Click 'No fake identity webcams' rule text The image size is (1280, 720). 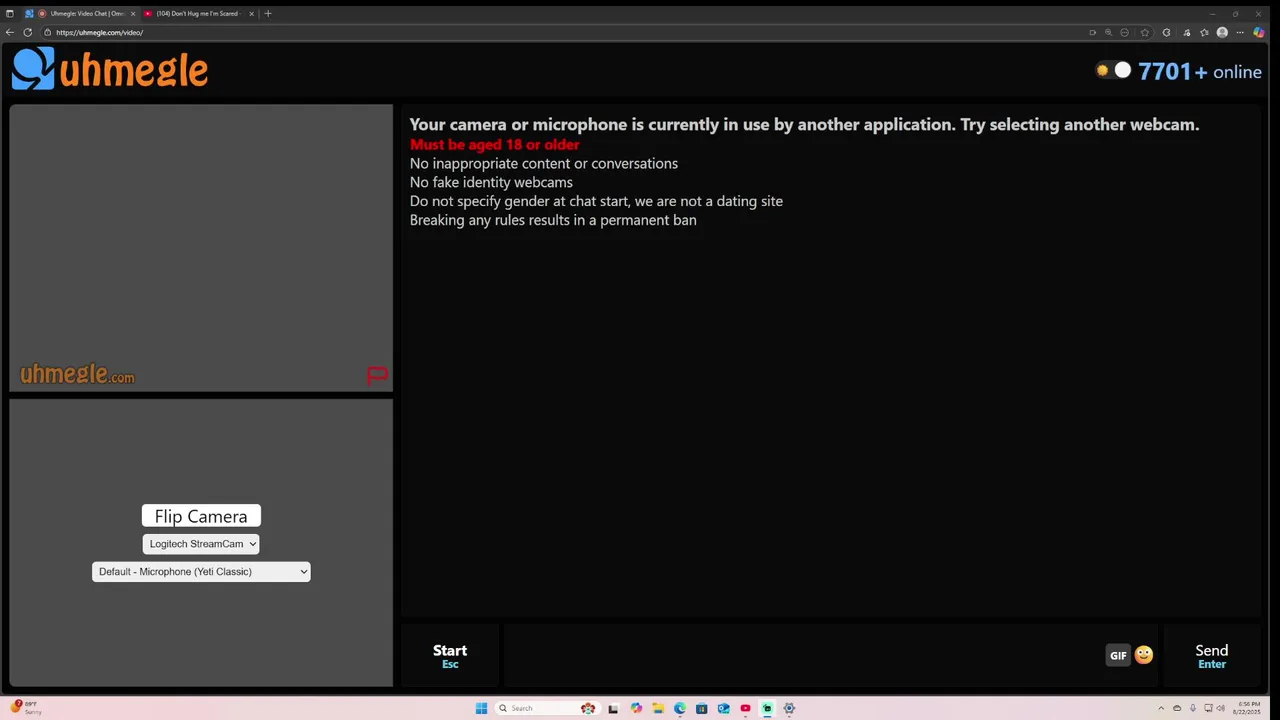tap(491, 182)
